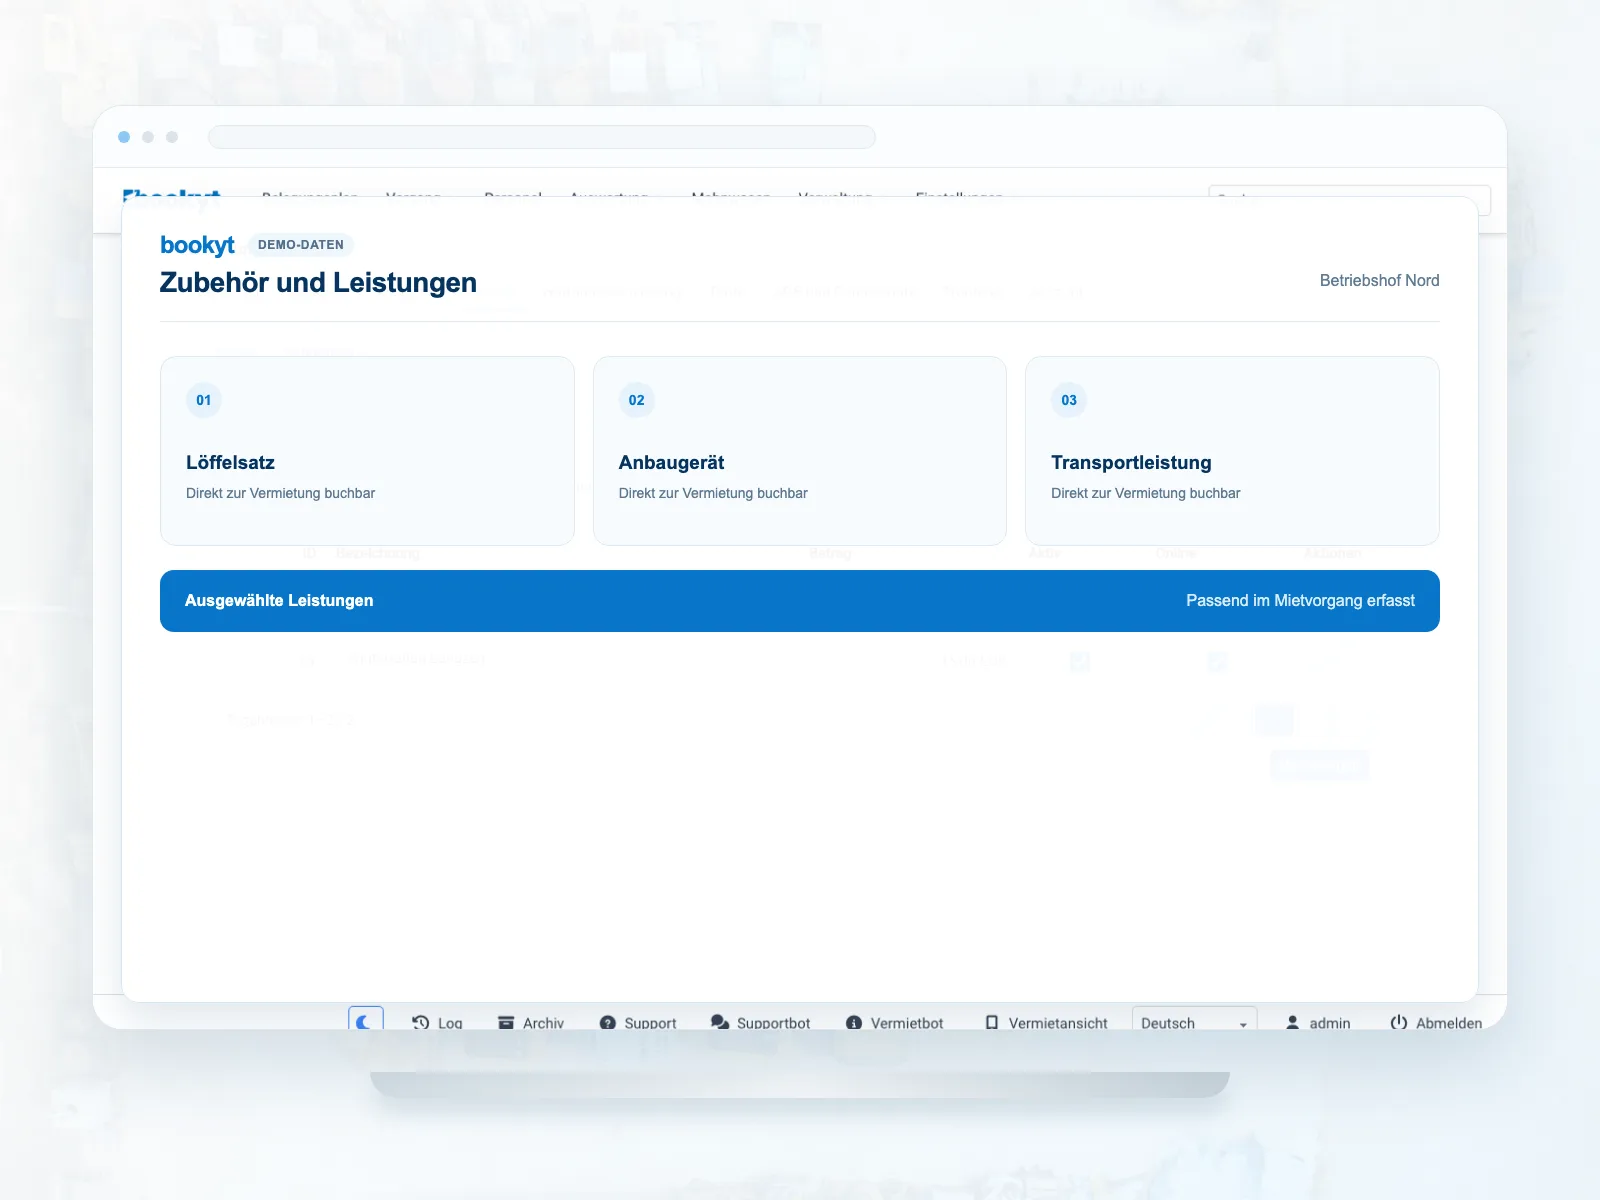Viewport: 1600px width, 1200px height.
Task: Toggle dark mode with the moon icon
Action: tap(365, 1020)
